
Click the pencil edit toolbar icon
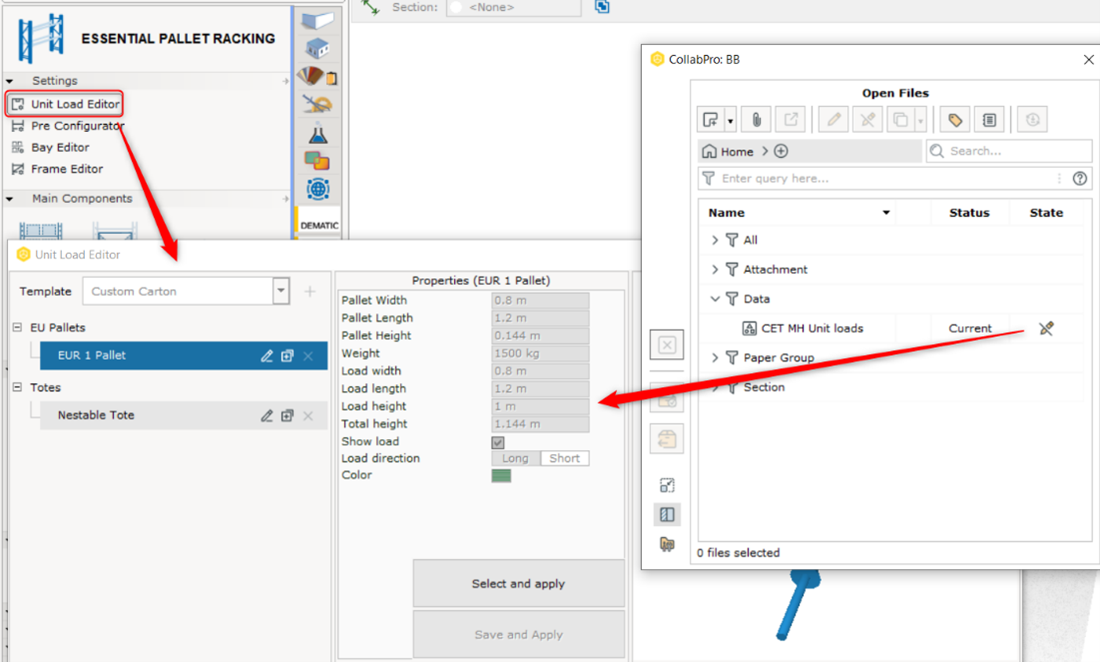pyautogui.click(x=833, y=120)
